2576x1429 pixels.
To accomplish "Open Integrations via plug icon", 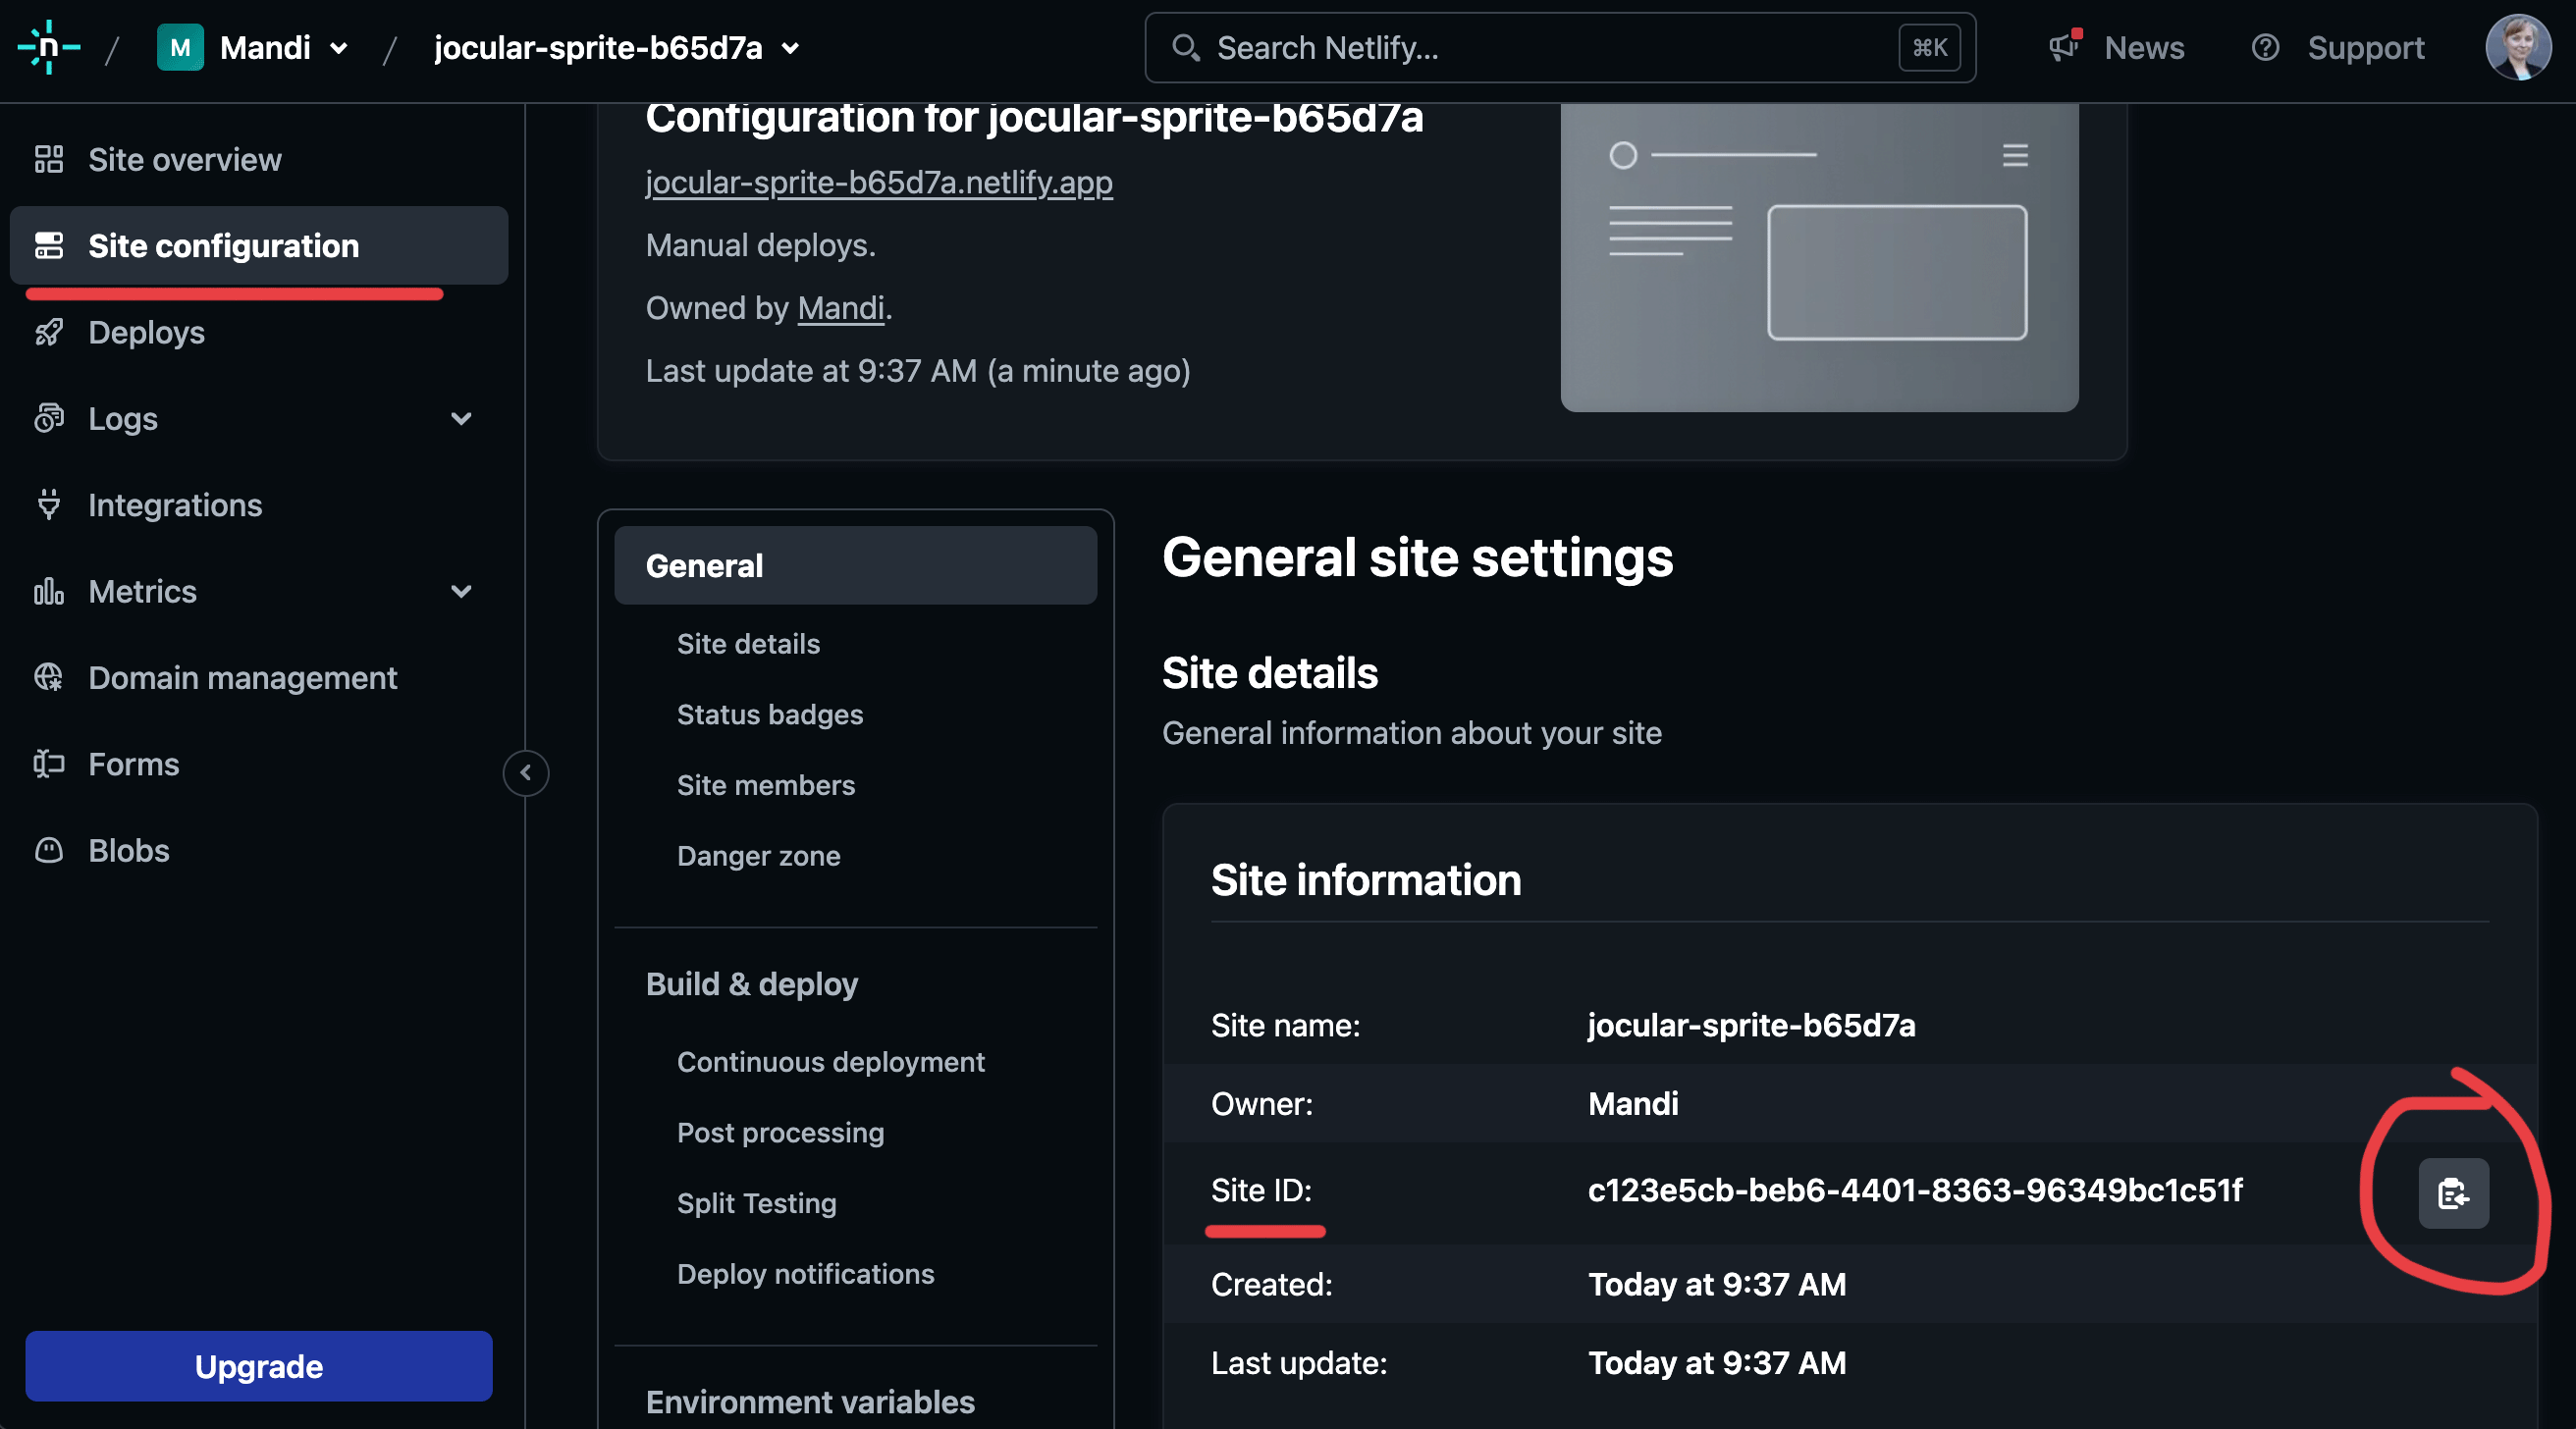I will pos(48,505).
